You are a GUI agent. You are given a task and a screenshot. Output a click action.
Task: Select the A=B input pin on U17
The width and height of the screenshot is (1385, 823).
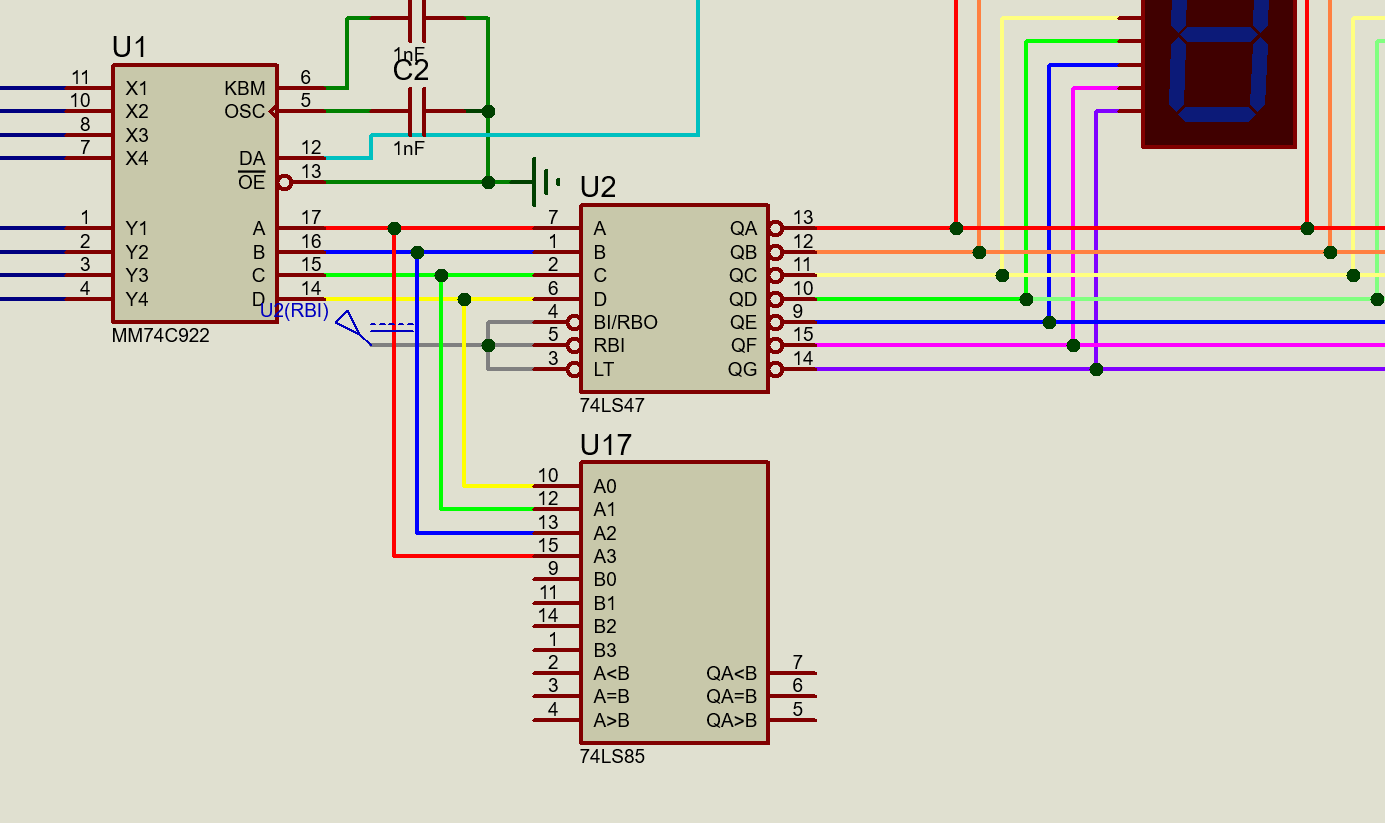click(x=556, y=696)
